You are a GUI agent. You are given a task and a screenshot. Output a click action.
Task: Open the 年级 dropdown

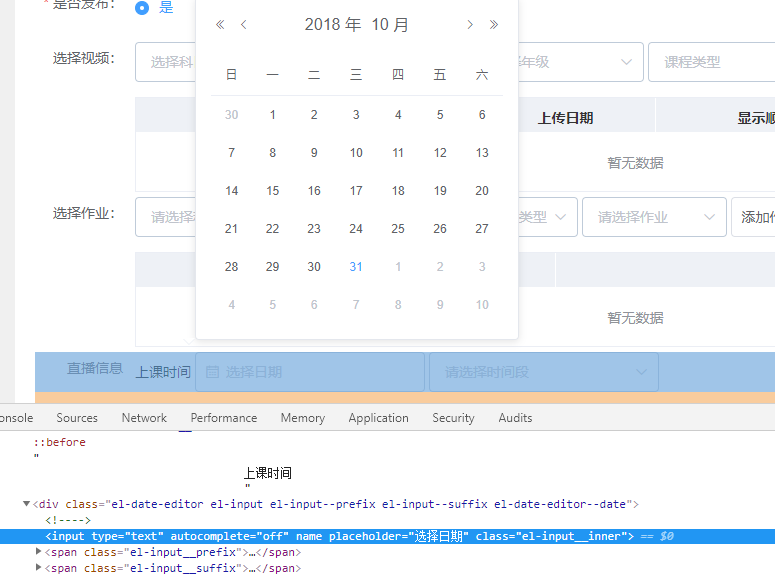point(580,62)
